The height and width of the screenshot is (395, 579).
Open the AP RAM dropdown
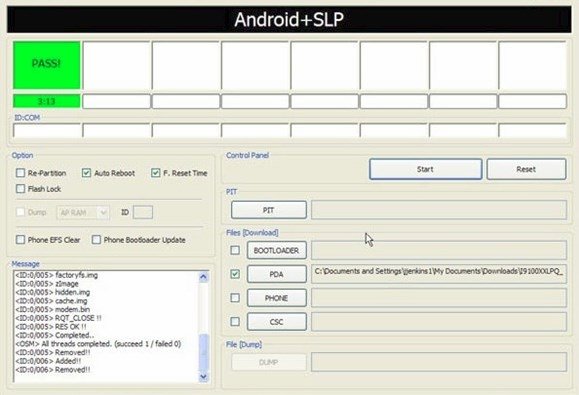point(83,212)
